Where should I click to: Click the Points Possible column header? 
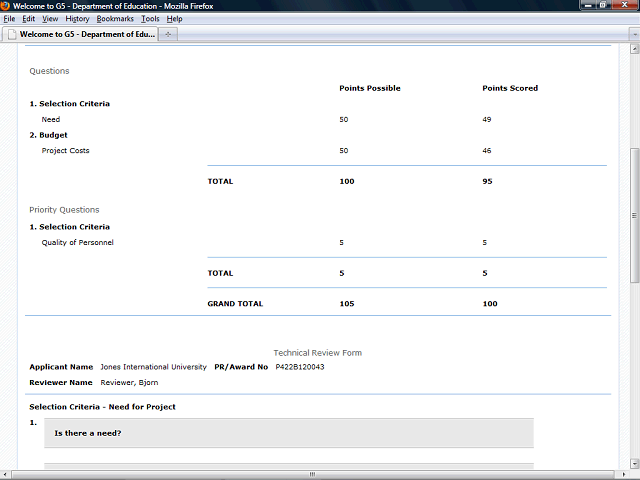pyautogui.click(x=370, y=88)
